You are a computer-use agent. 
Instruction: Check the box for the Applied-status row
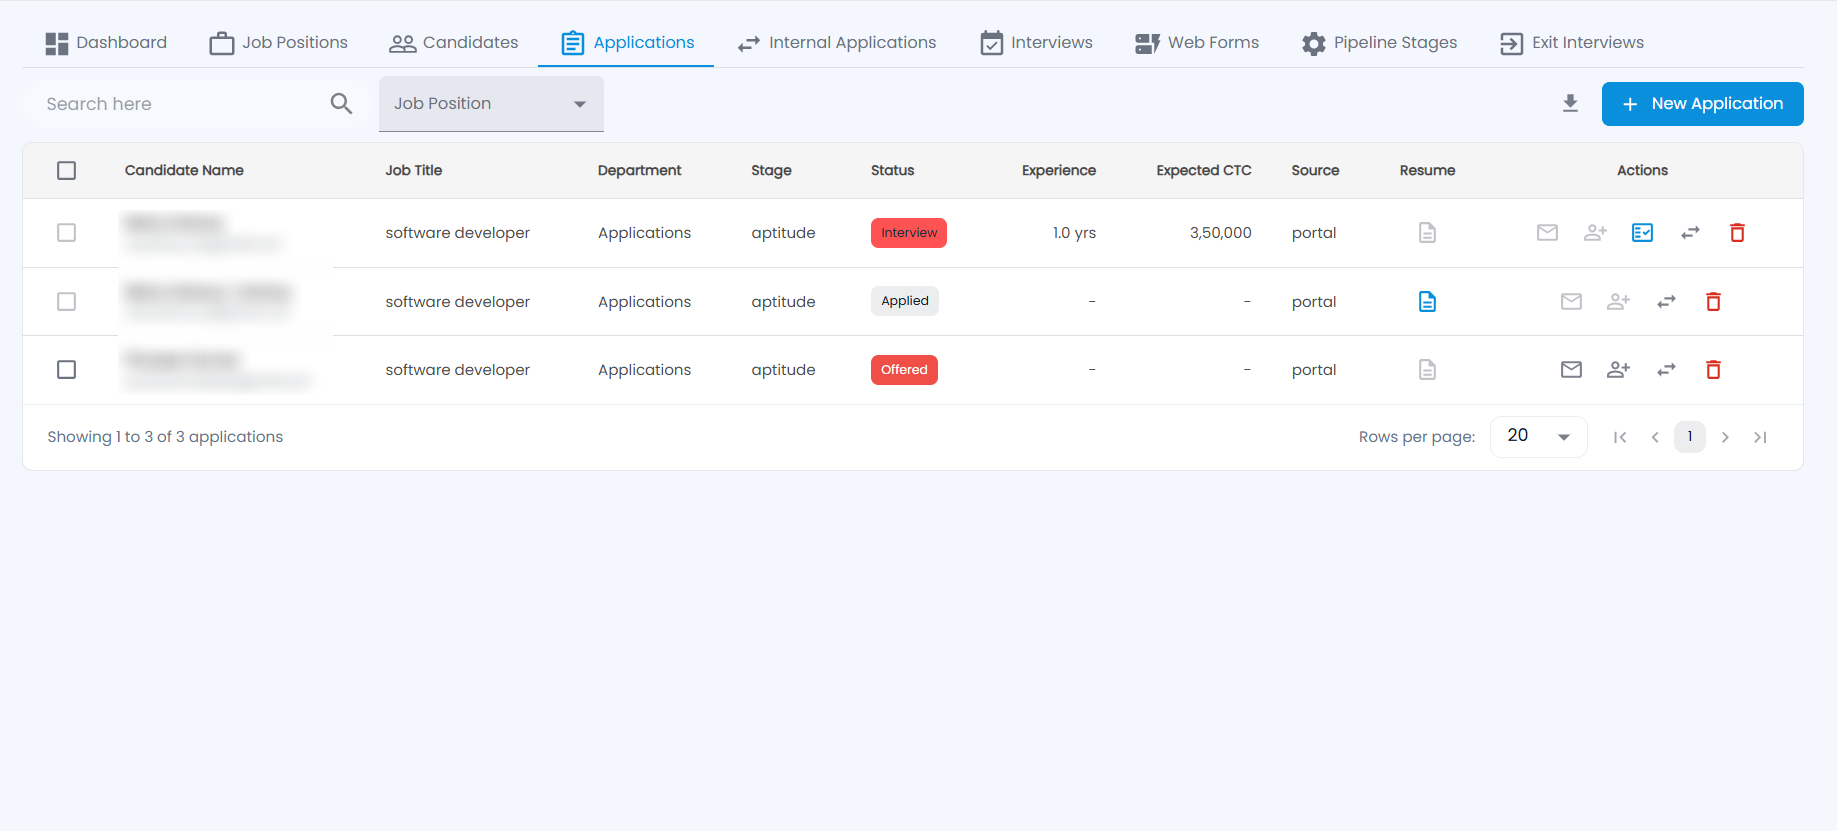coord(67,302)
